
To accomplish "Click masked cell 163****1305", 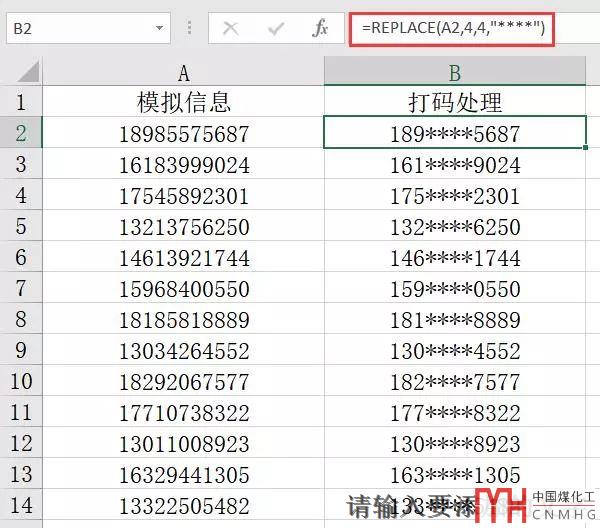I will (x=455, y=473).
